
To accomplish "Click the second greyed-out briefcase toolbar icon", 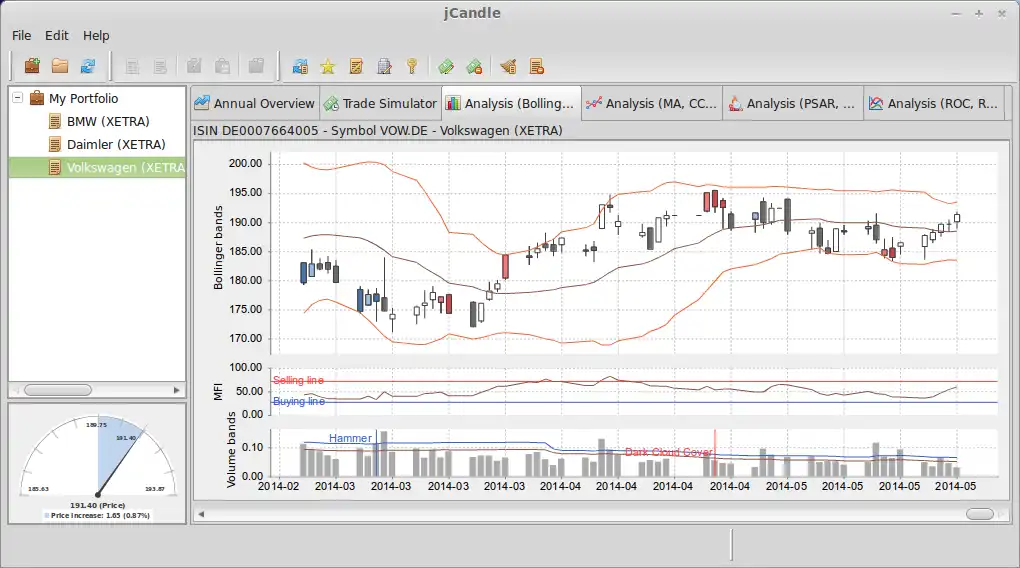I will point(222,66).
